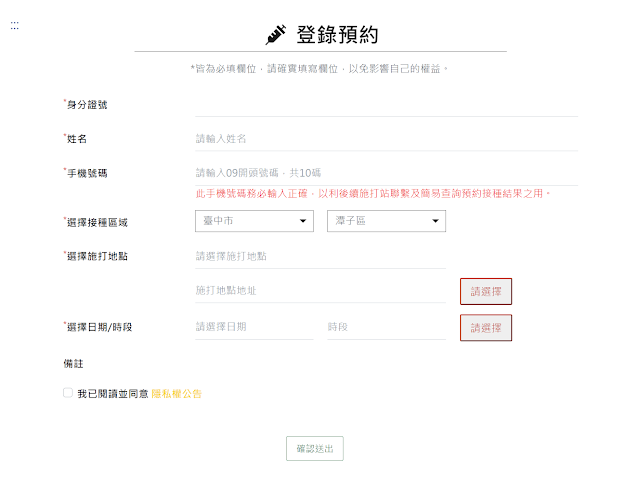The height and width of the screenshot is (496, 639).
Task: Click 請選擇 button for date and time
Action: pyautogui.click(x=486, y=328)
